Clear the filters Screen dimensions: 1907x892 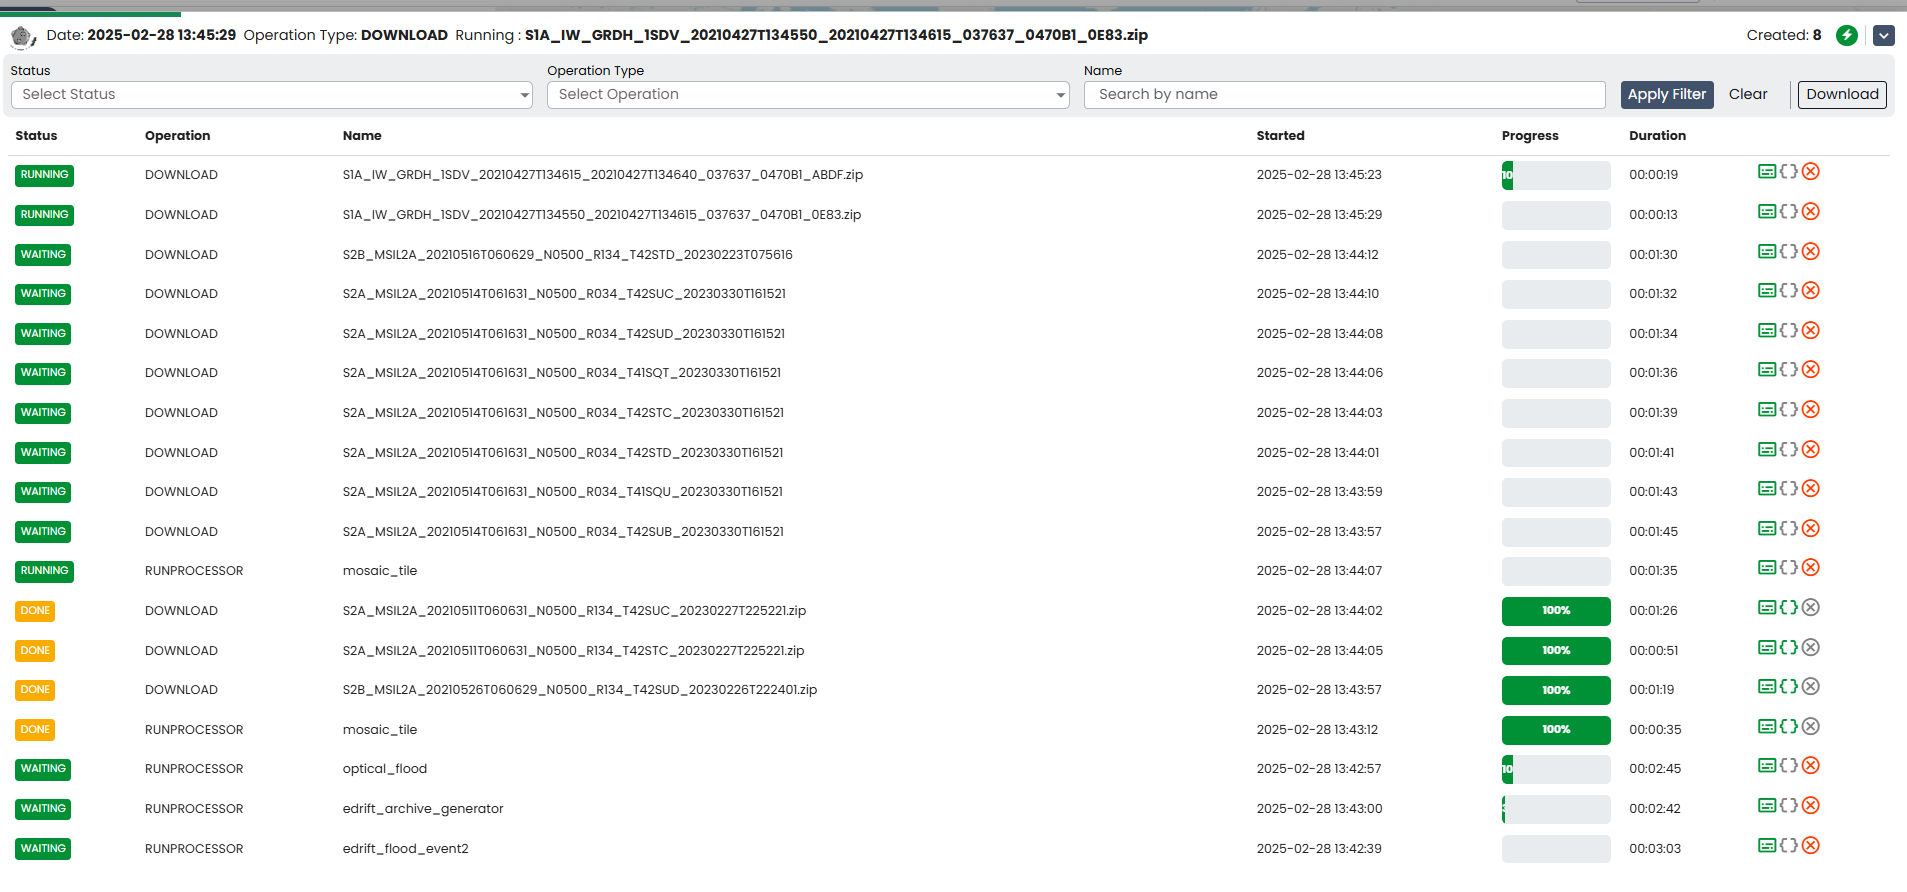[1748, 95]
